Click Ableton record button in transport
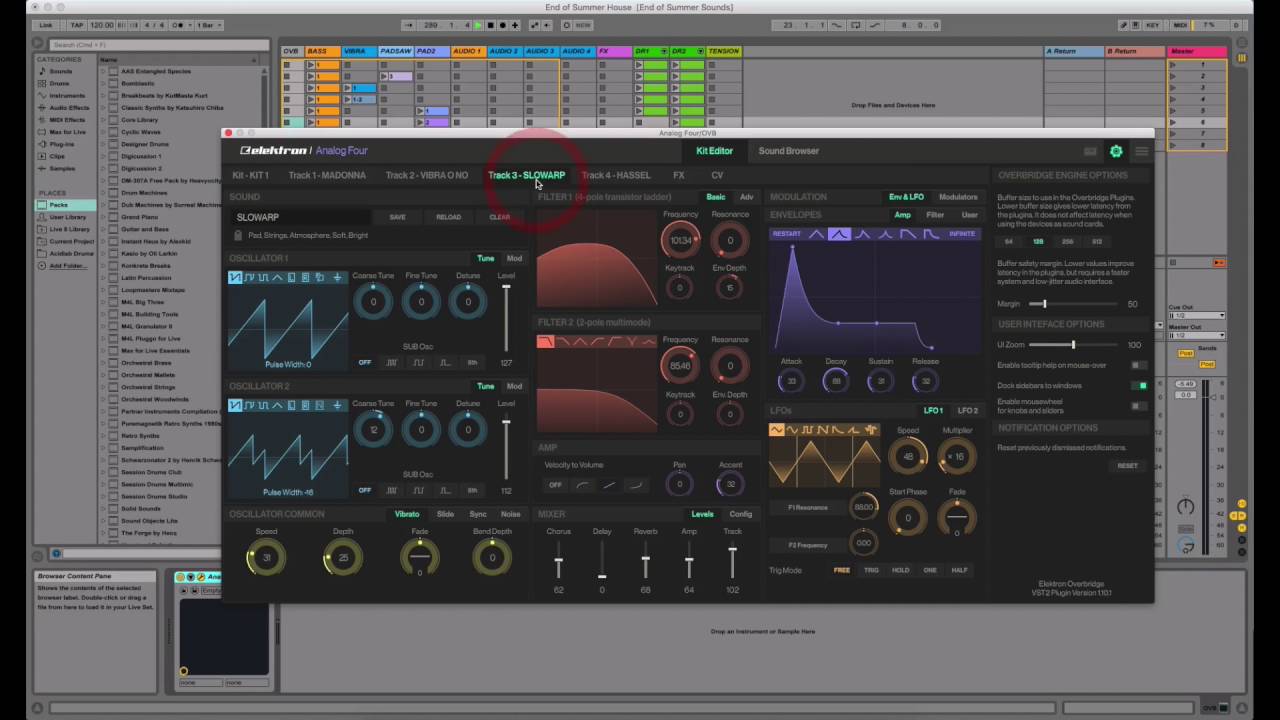Screen dimensions: 1280x720 point(502,25)
